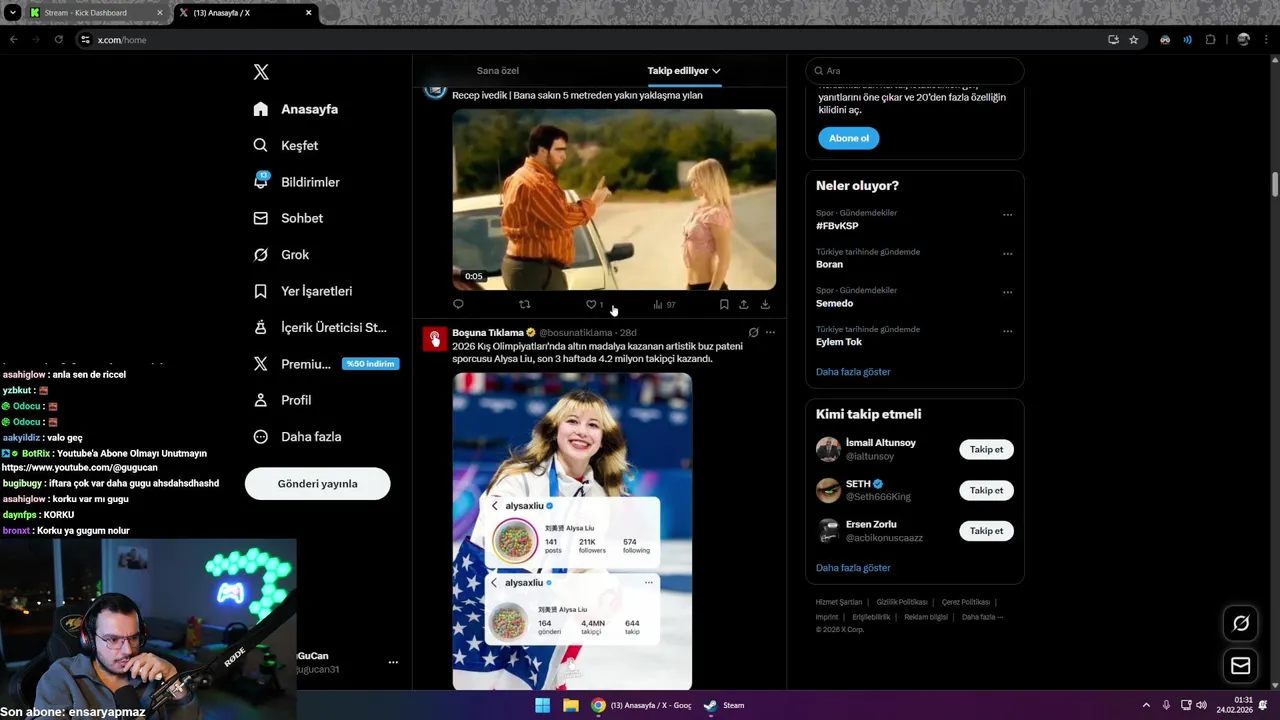Follow İsmail Altunsoy
The height and width of the screenshot is (720, 1280).
point(986,449)
